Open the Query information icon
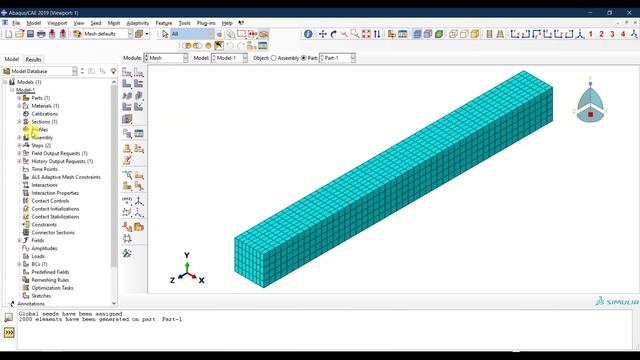Image resolution: width=640 pixels, height=360 pixels. pos(308,34)
